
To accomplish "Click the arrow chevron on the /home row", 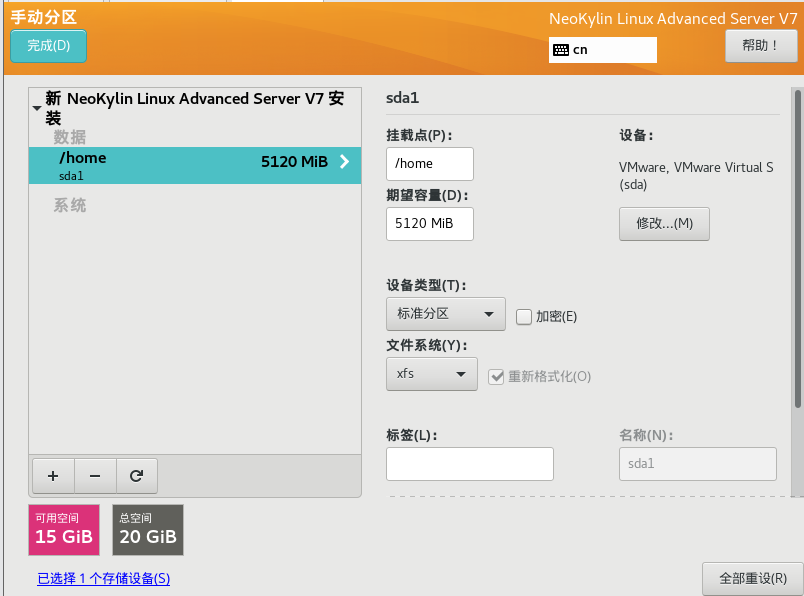I will 345,162.
